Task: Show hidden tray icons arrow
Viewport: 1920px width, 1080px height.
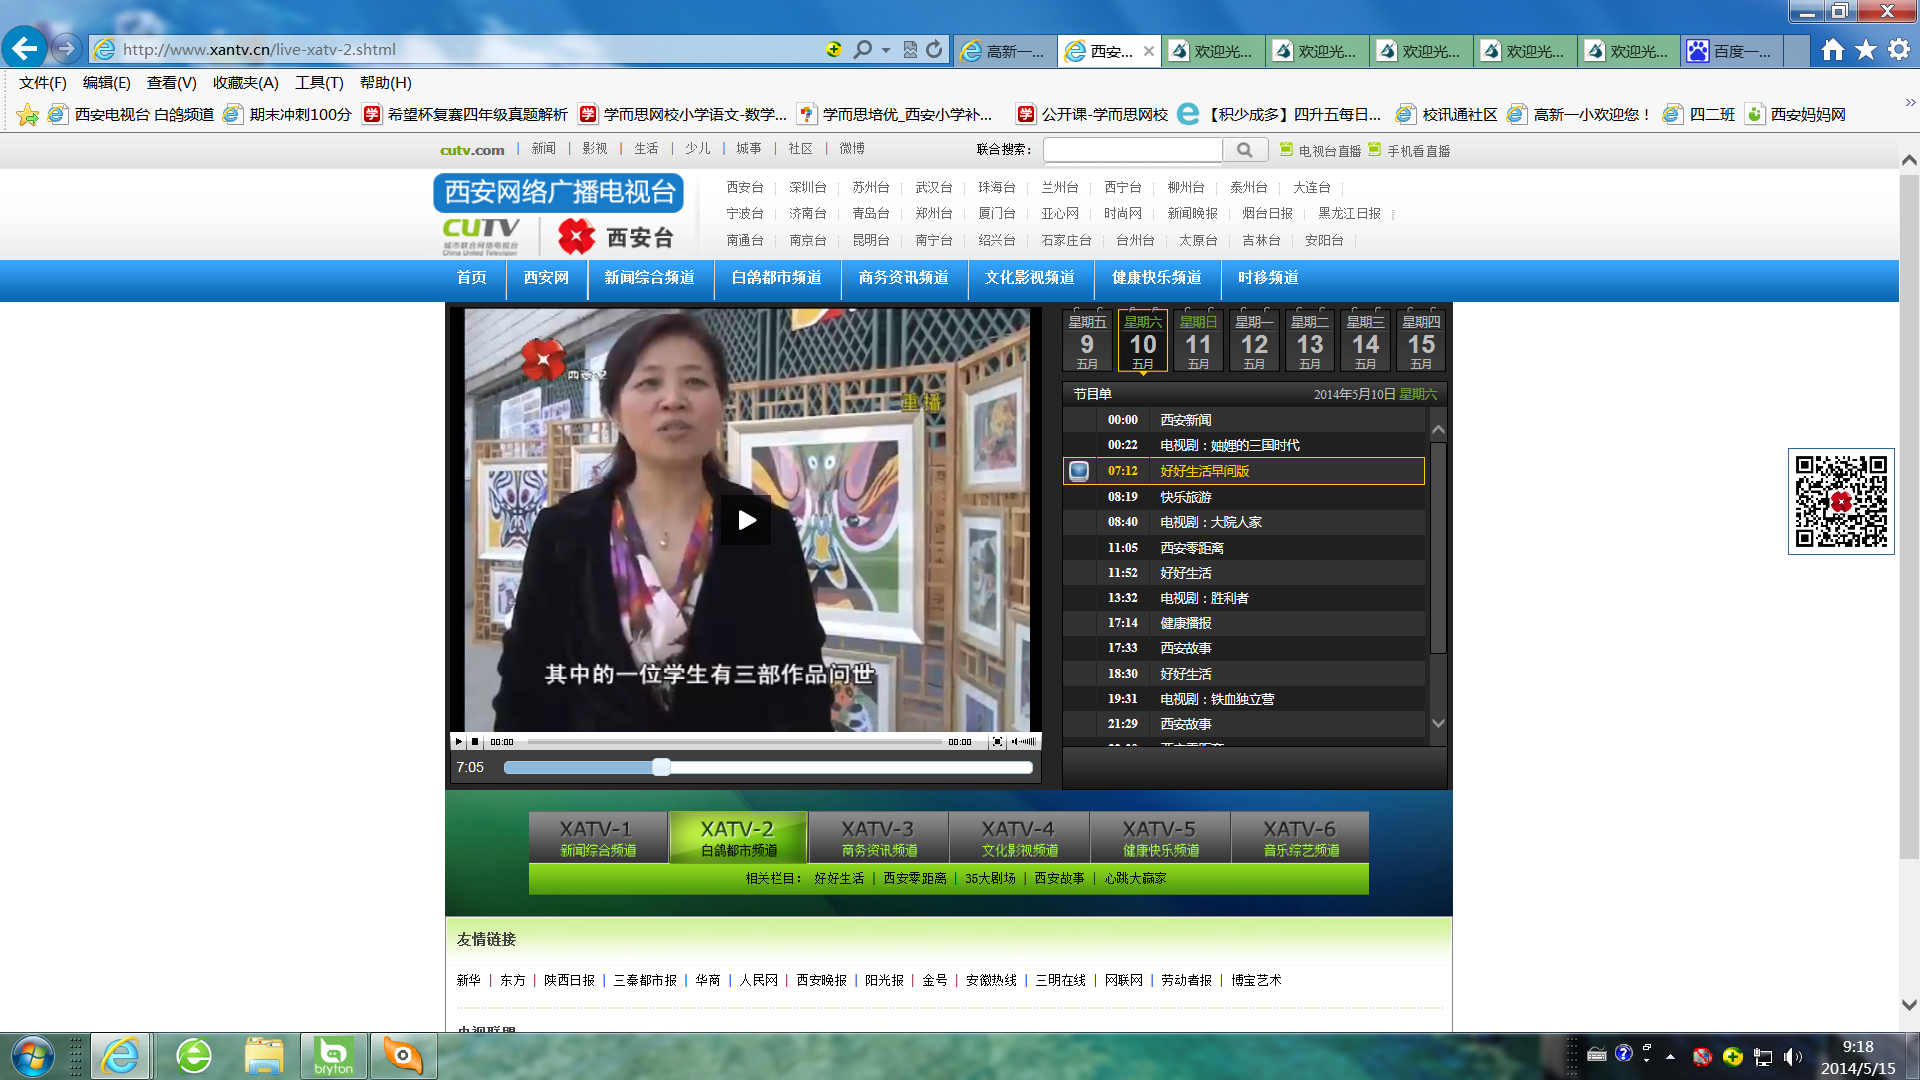Action: click(x=1670, y=1056)
